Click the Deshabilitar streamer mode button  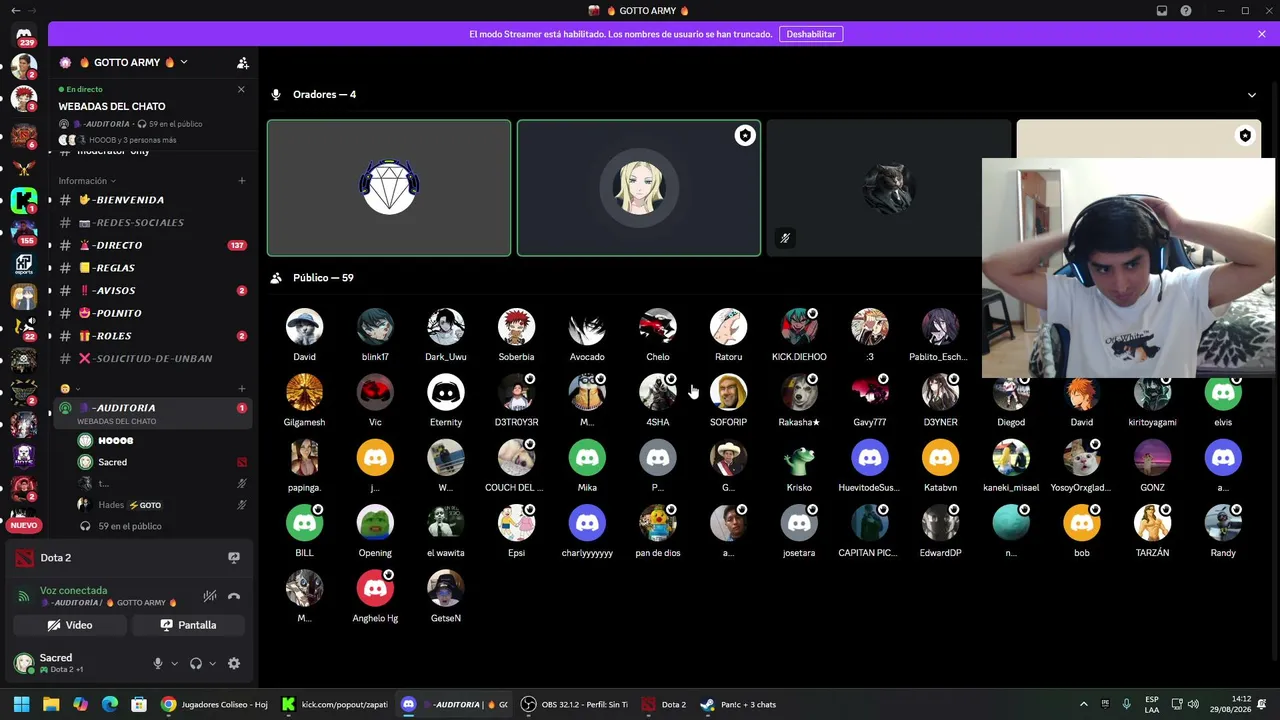tap(811, 34)
